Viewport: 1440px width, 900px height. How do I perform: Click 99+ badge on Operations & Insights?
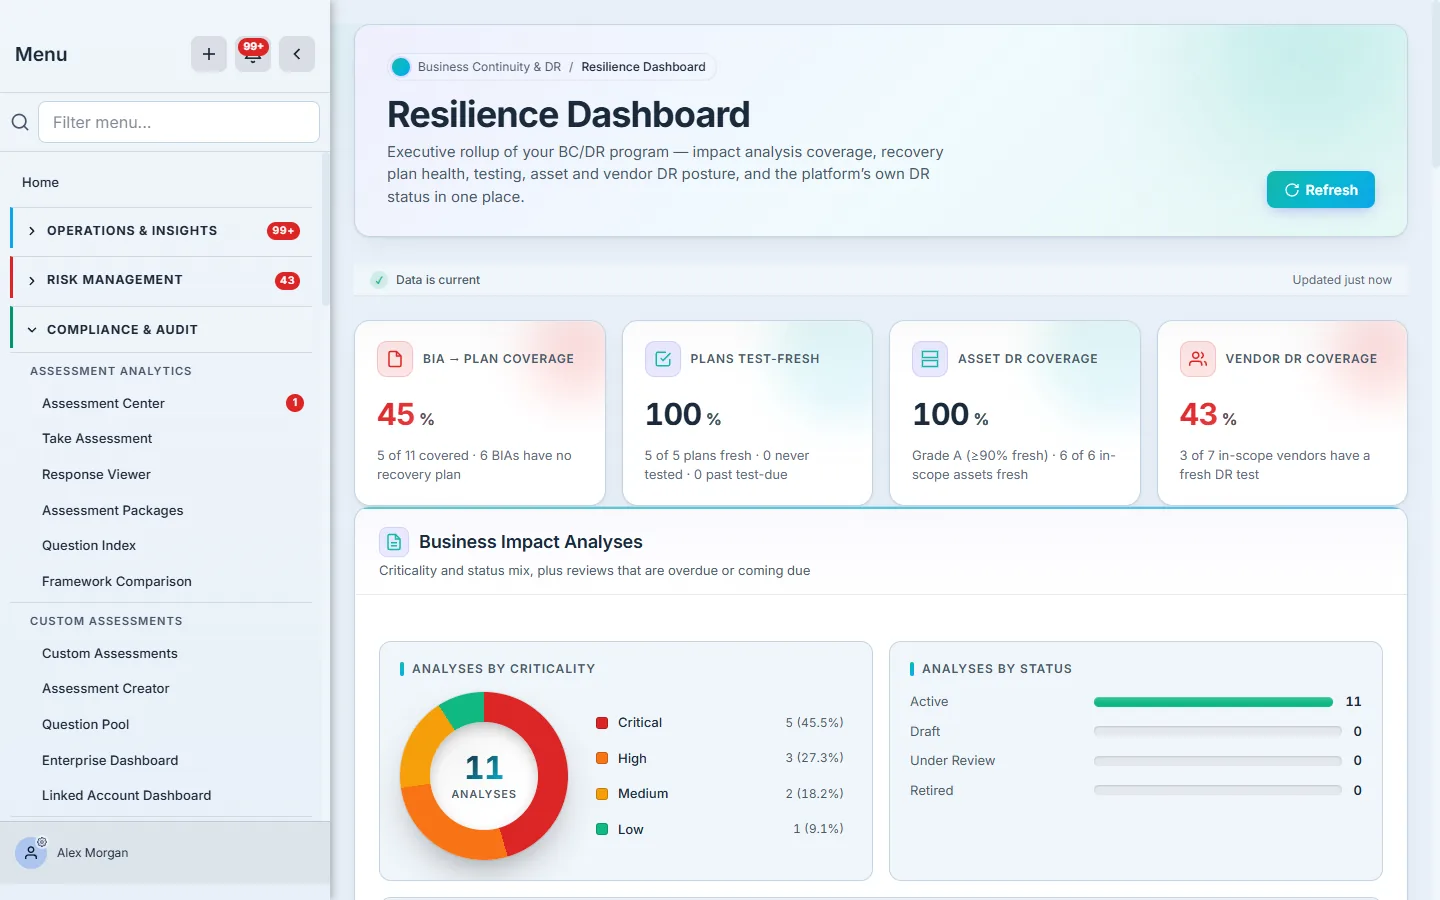click(283, 231)
